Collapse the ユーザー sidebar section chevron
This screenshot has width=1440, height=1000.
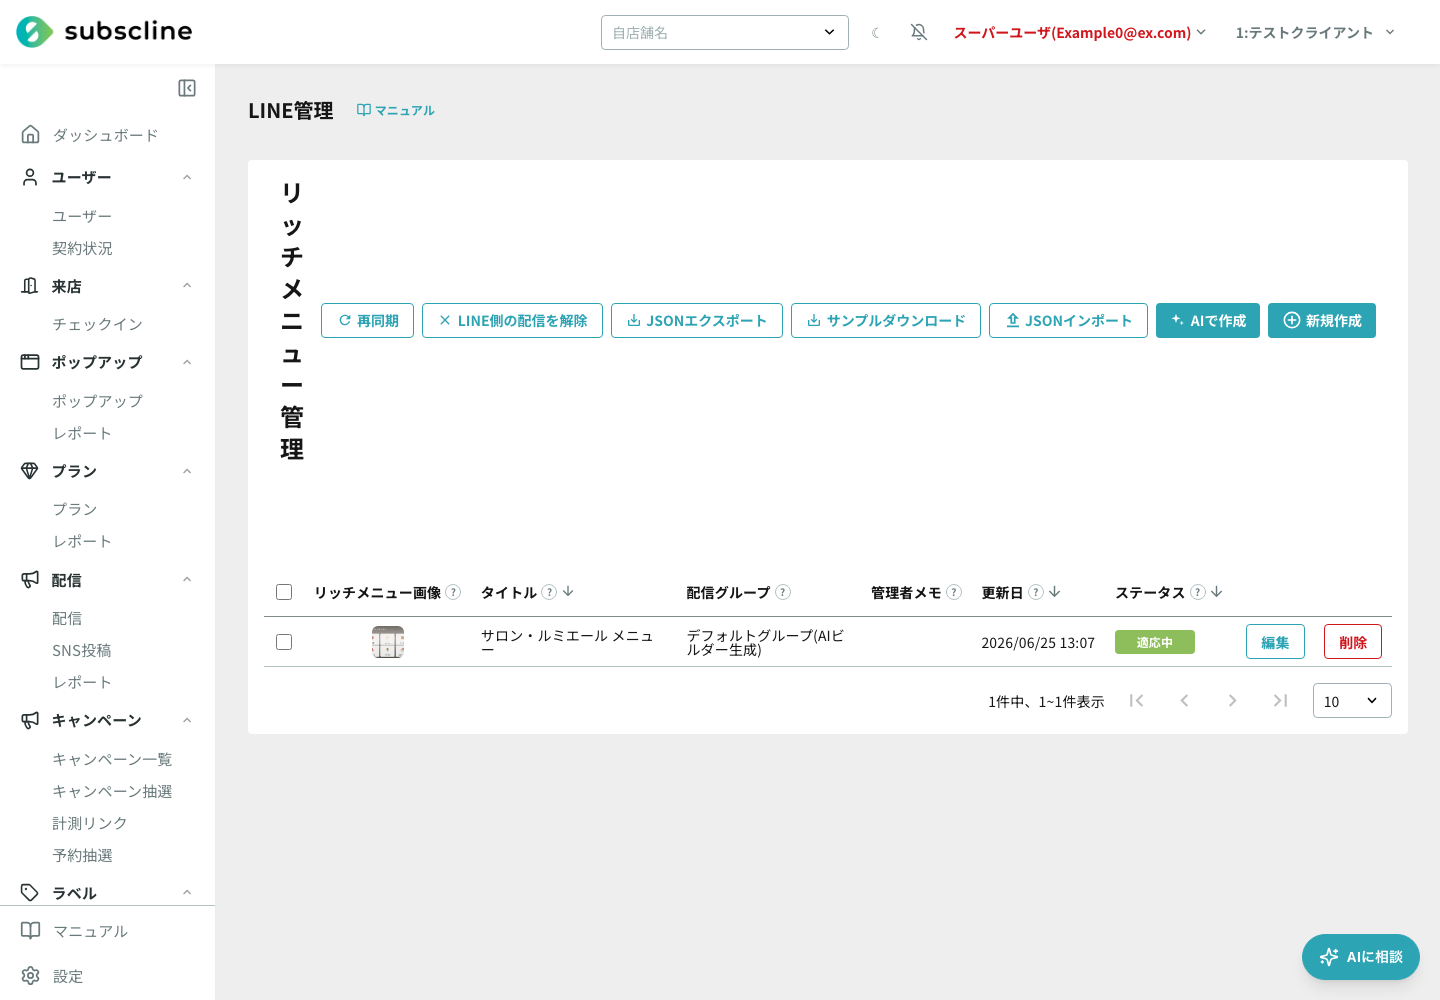(x=187, y=177)
